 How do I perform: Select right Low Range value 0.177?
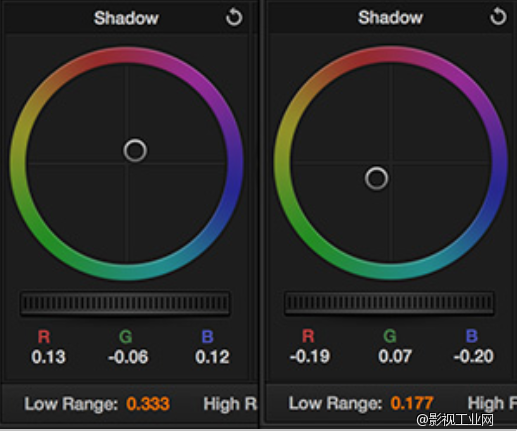pyautogui.click(x=412, y=403)
